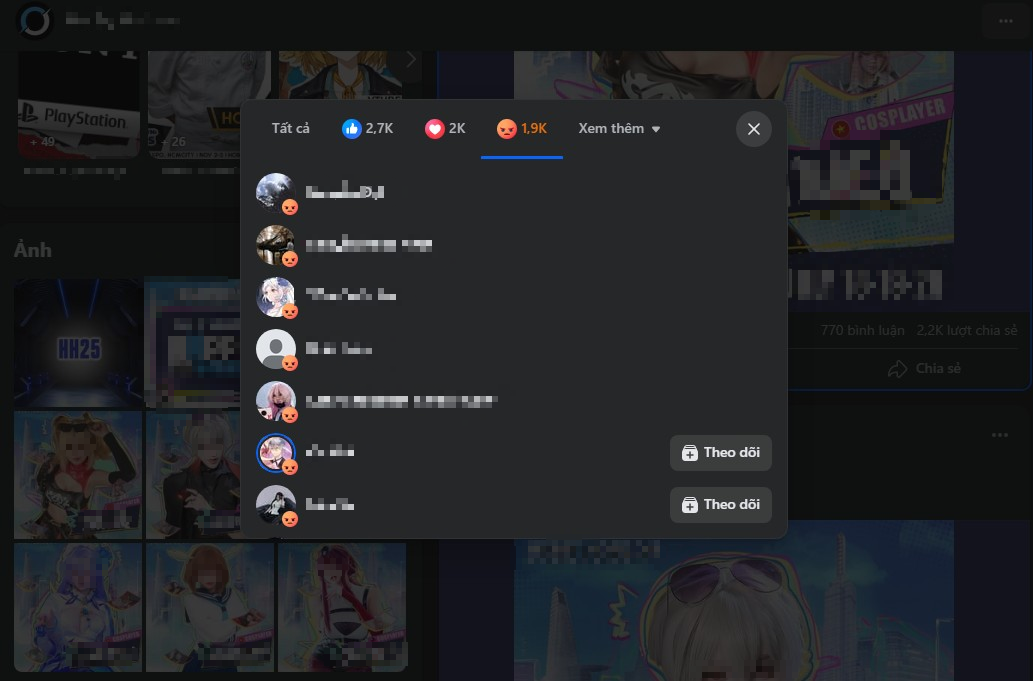Click the anime-girl avatar of third user

click(x=276, y=296)
